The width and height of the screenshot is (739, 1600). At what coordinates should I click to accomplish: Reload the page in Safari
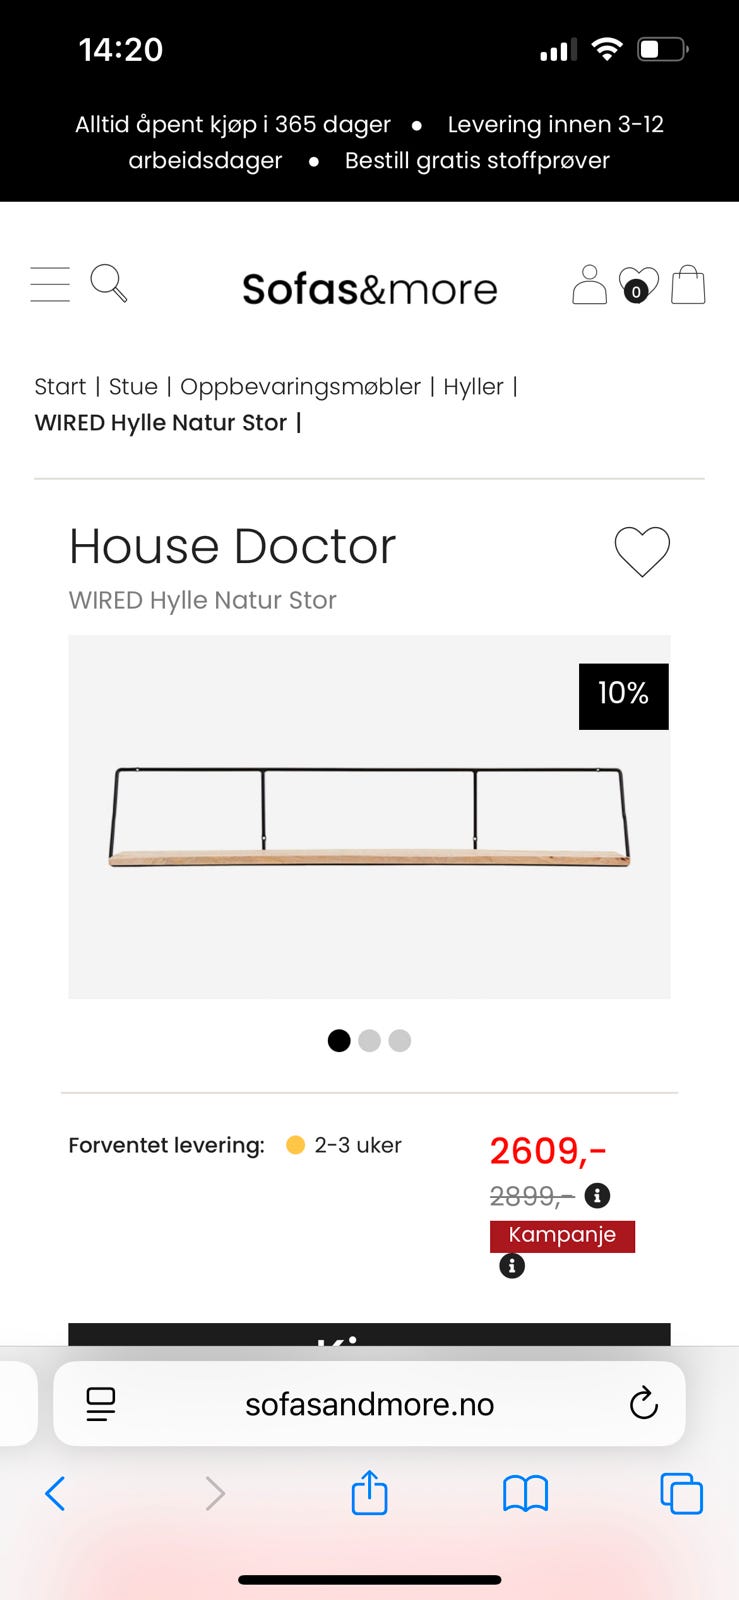click(643, 1404)
